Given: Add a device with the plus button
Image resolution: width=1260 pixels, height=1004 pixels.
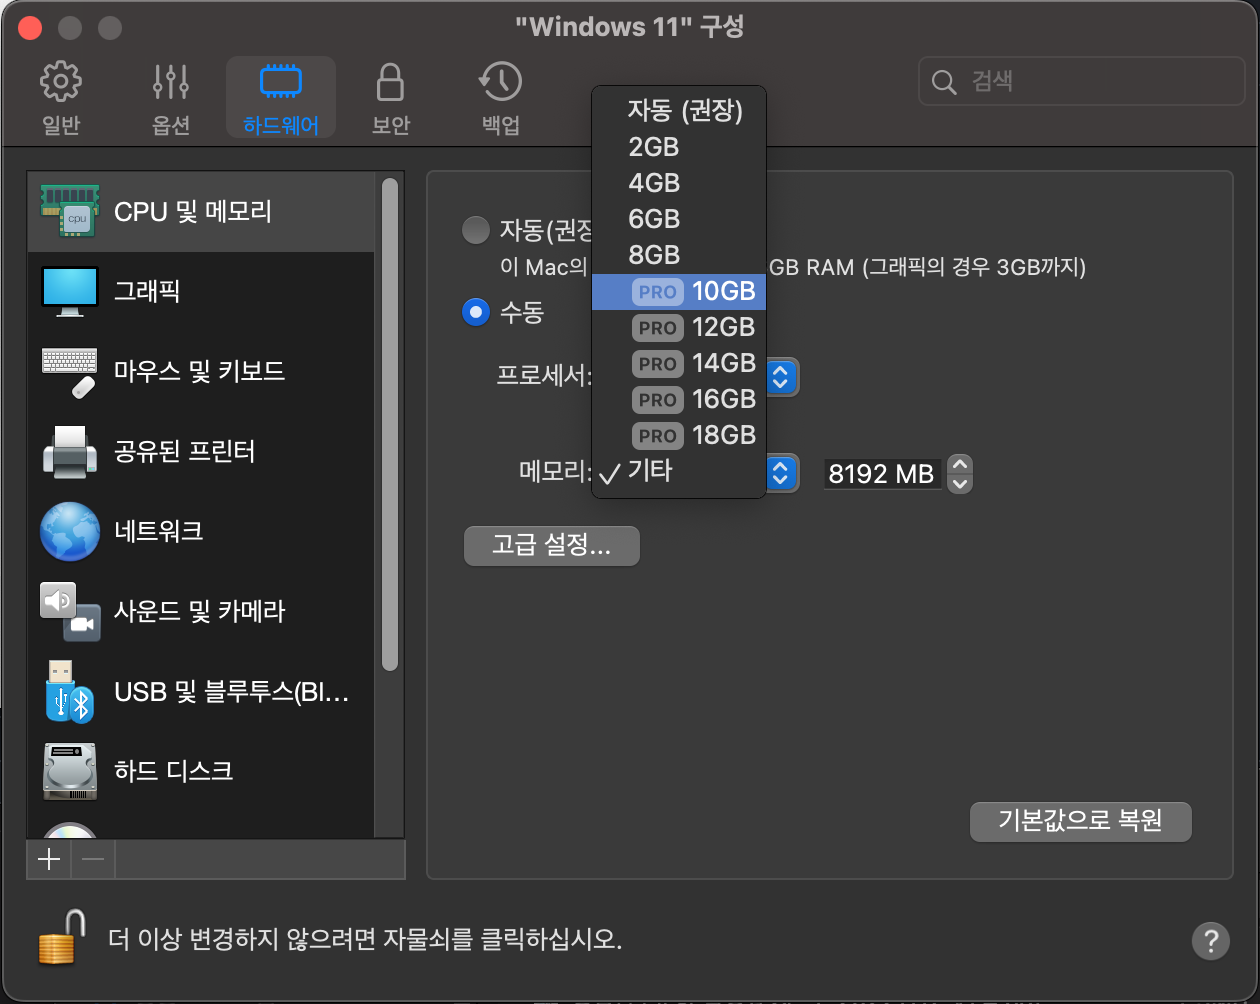Looking at the screenshot, I should pyautogui.click(x=49, y=859).
